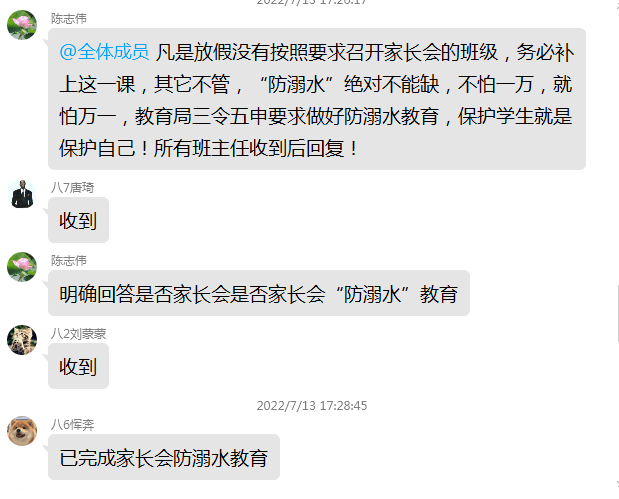The width and height of the screenshot is (619, 499).
Task: Click the scroll arrow at bottom right corner
Action: pos(617,484)
